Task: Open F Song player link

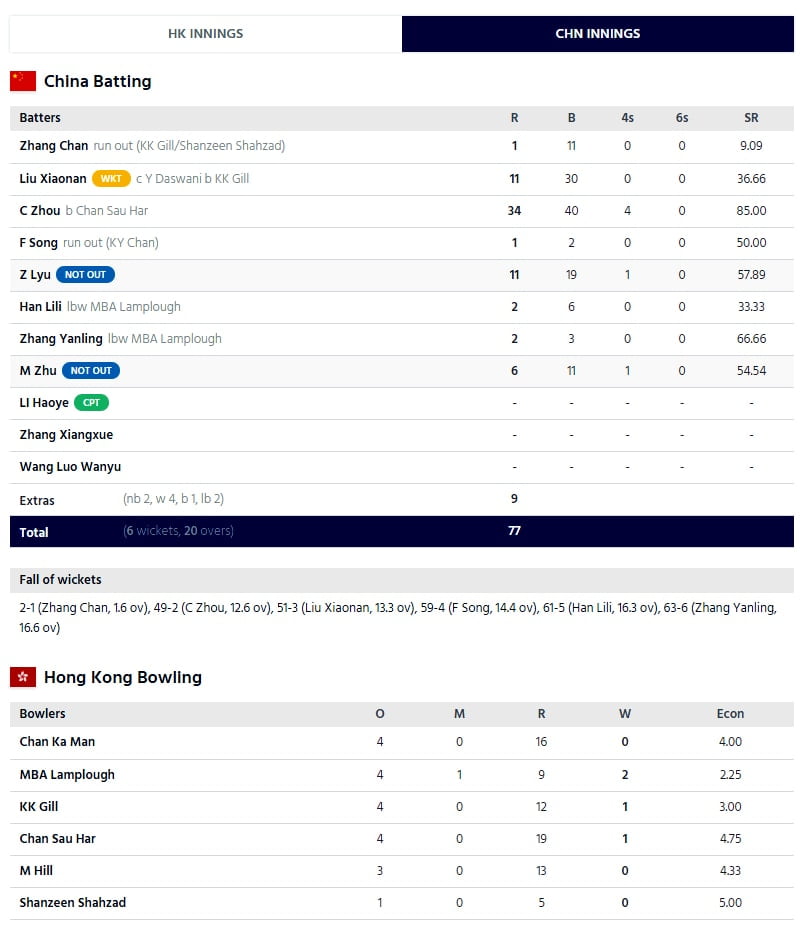Action: (38, 243)
